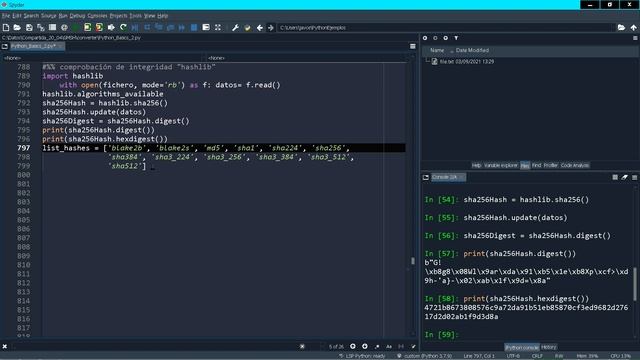640x360 pixels.
Task: Open the File menu
Action: click(x=6, y=16)
